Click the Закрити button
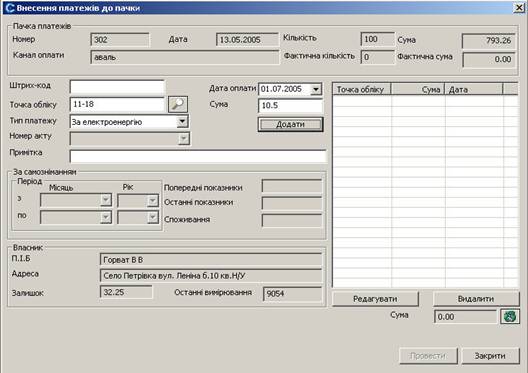Viewport: 528px width, 373px height. click(x=490, y=356)
